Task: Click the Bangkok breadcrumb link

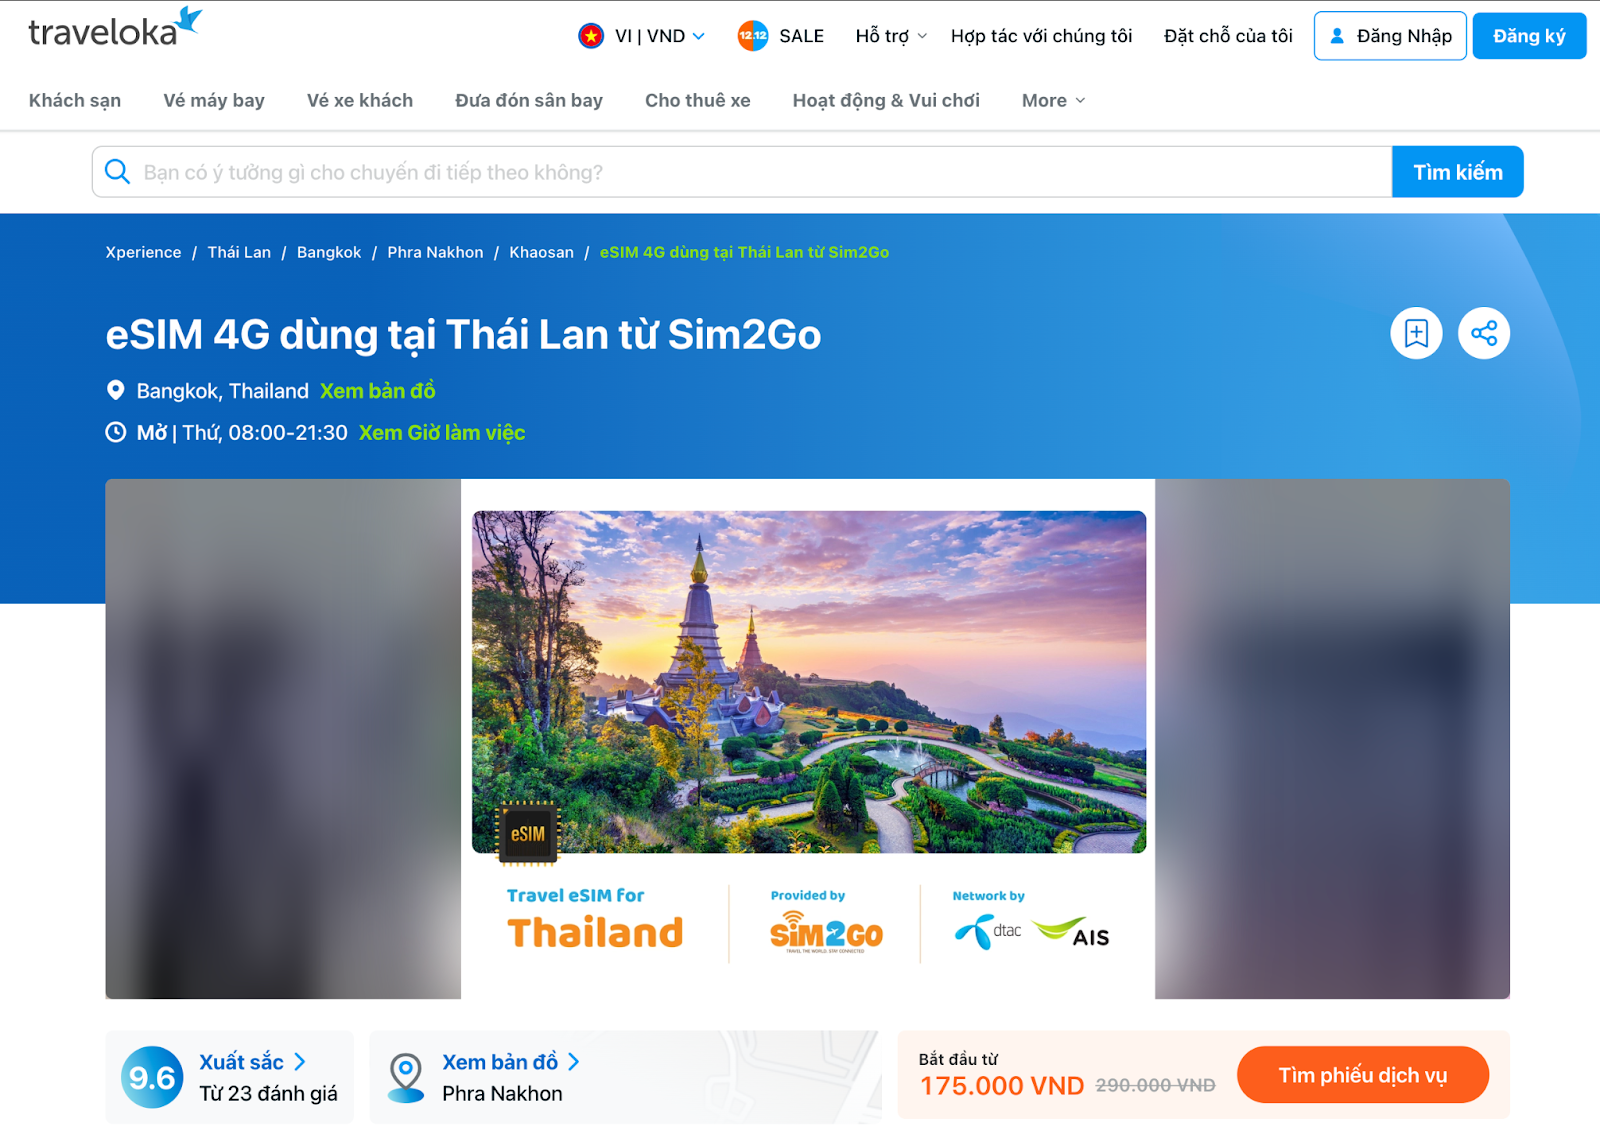Action: [329, 252]
